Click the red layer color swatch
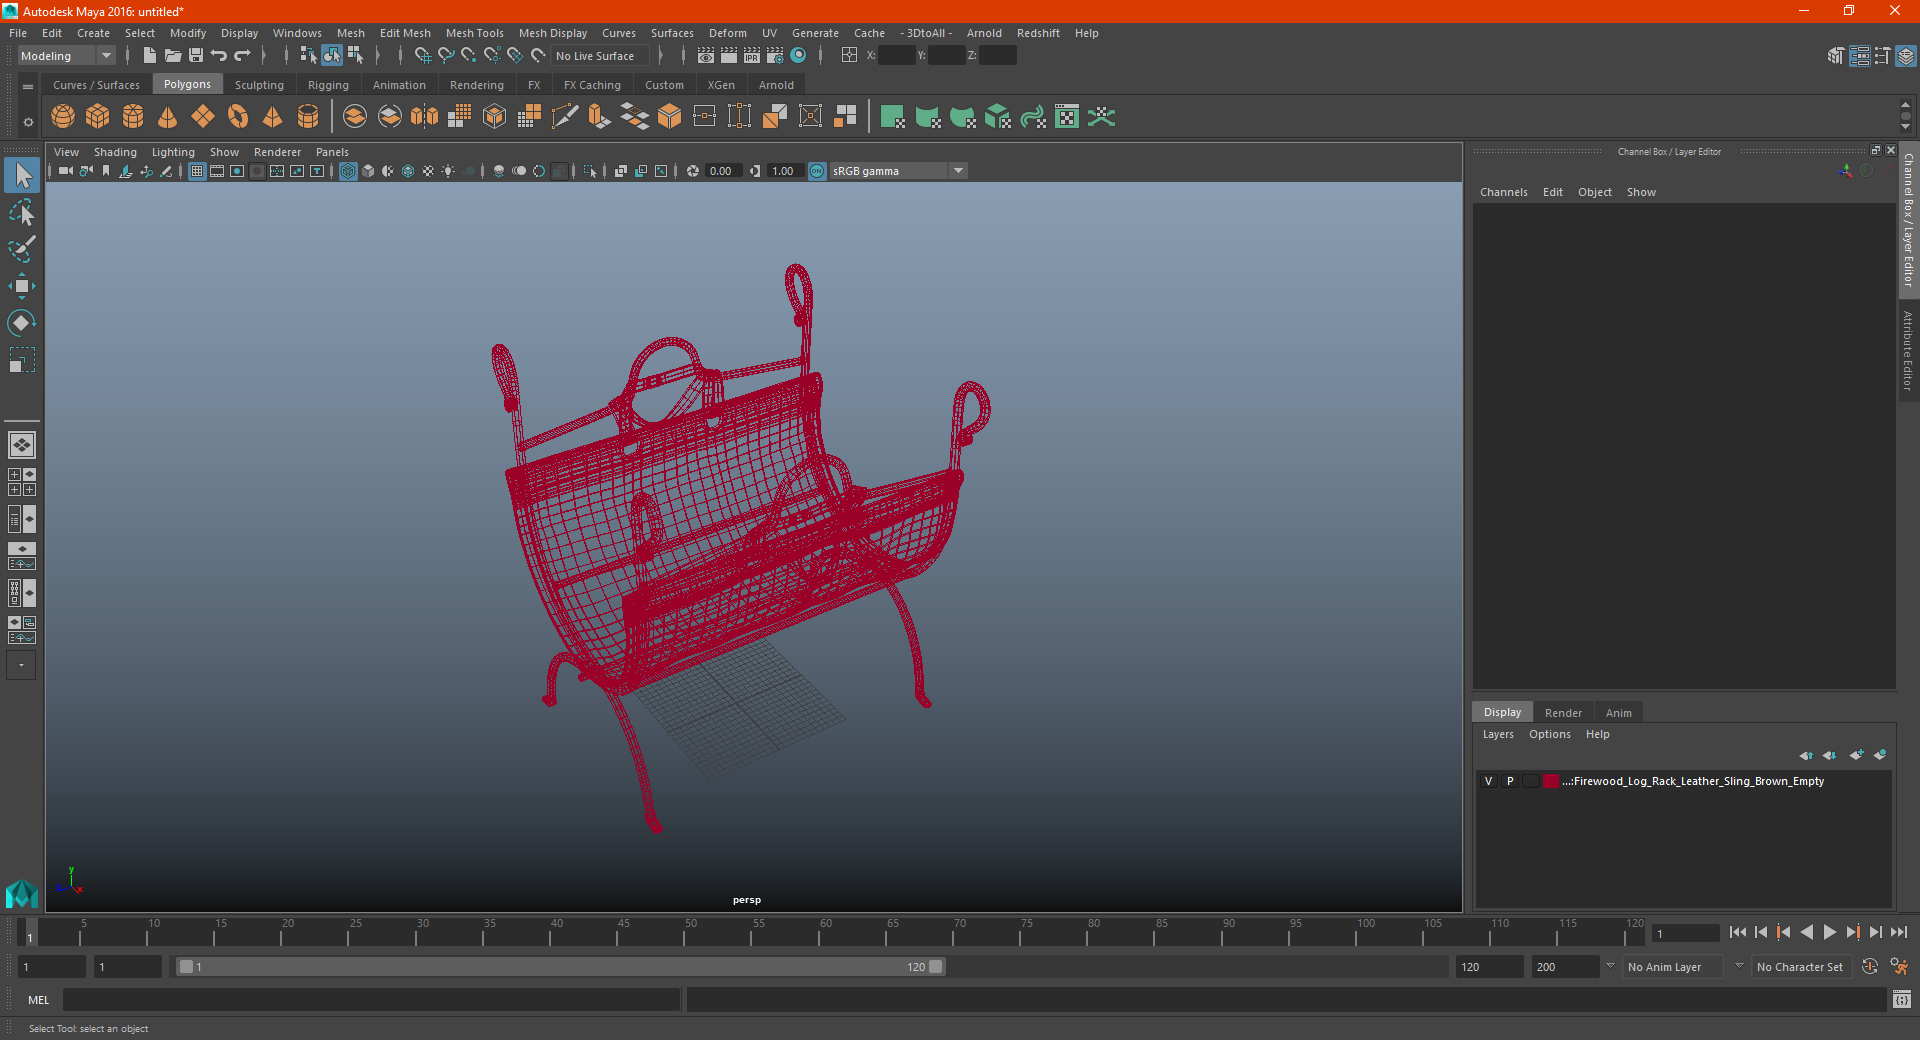 pyautogui.click(x=1550, y=781)
